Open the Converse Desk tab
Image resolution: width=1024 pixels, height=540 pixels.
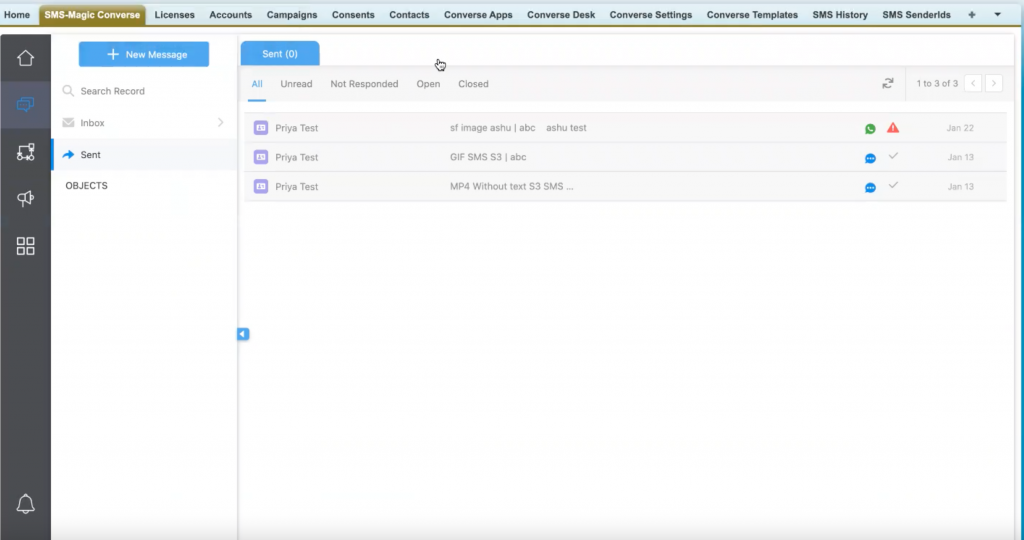561,14
